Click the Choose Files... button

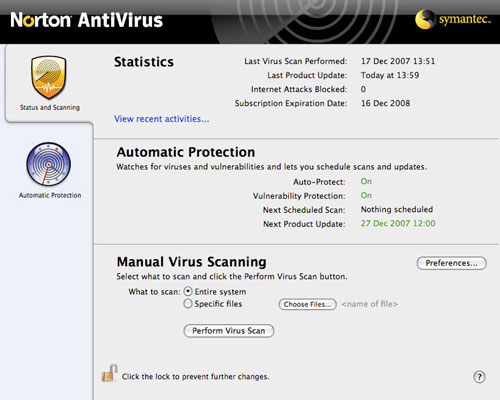[307, 304]
